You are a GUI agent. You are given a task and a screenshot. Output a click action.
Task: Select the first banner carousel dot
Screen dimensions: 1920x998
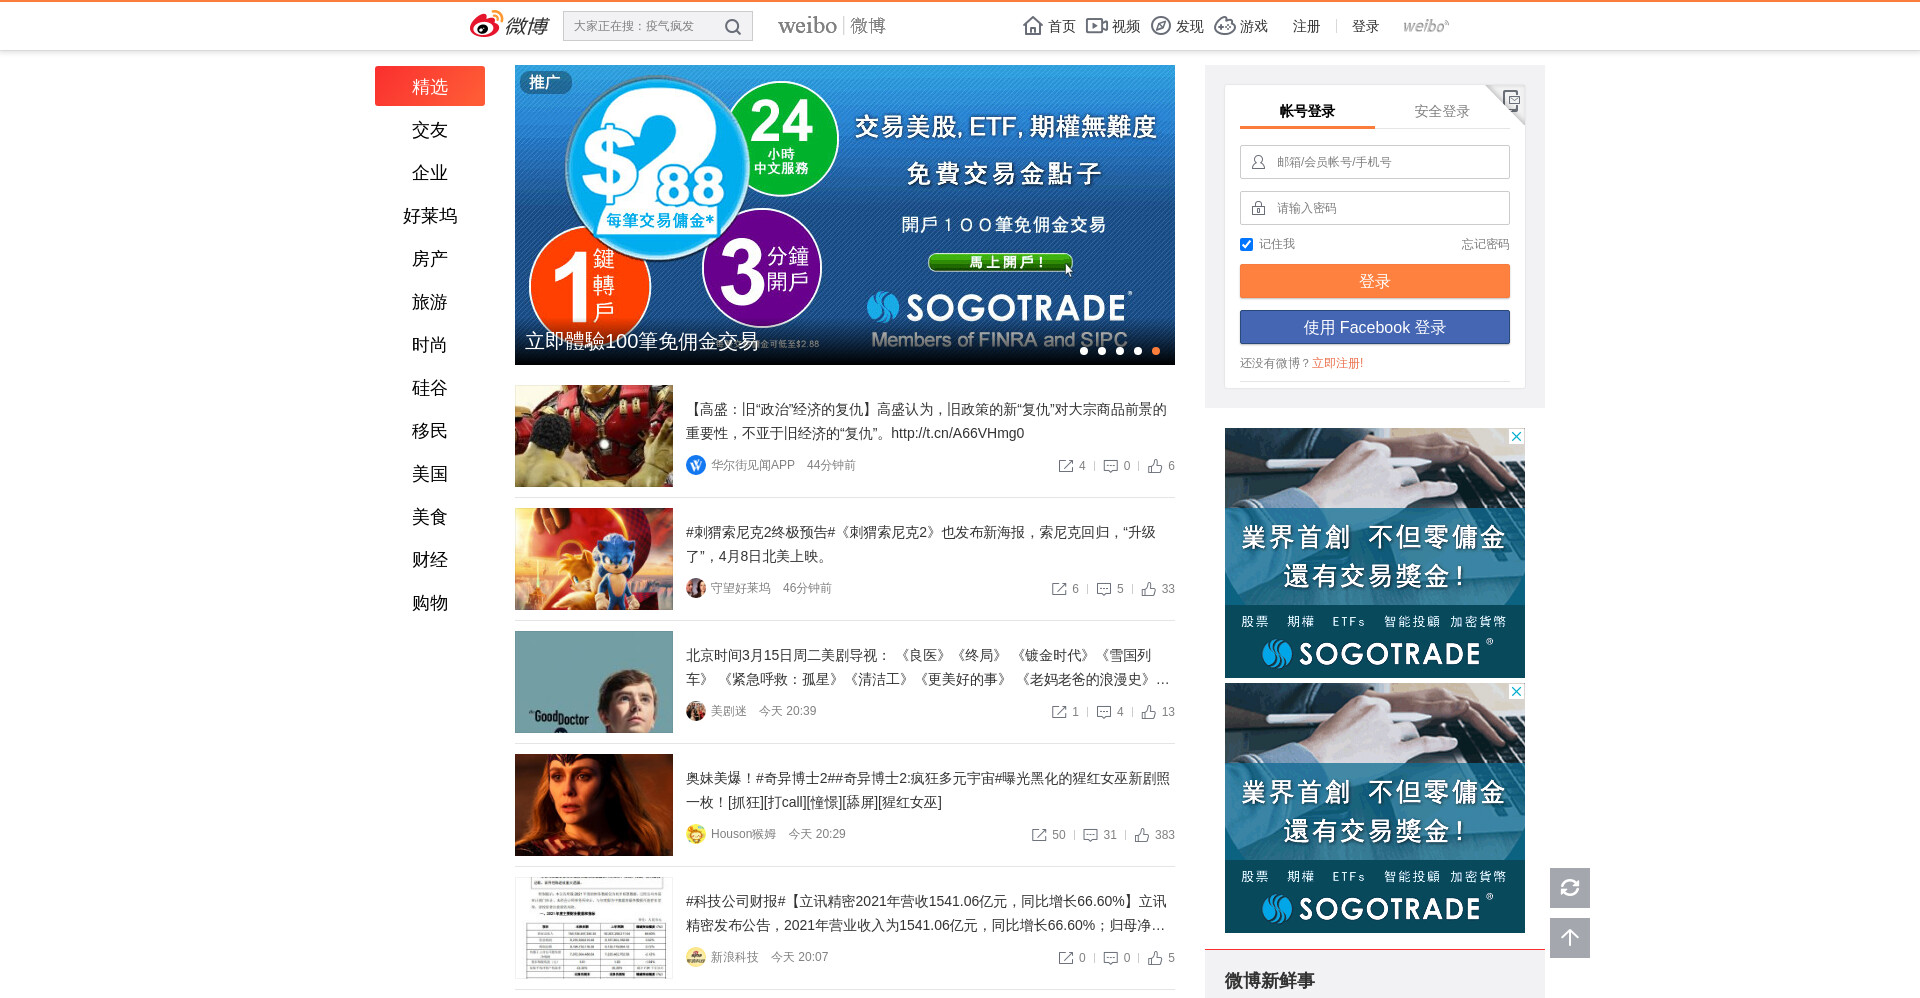(1084, 351)
